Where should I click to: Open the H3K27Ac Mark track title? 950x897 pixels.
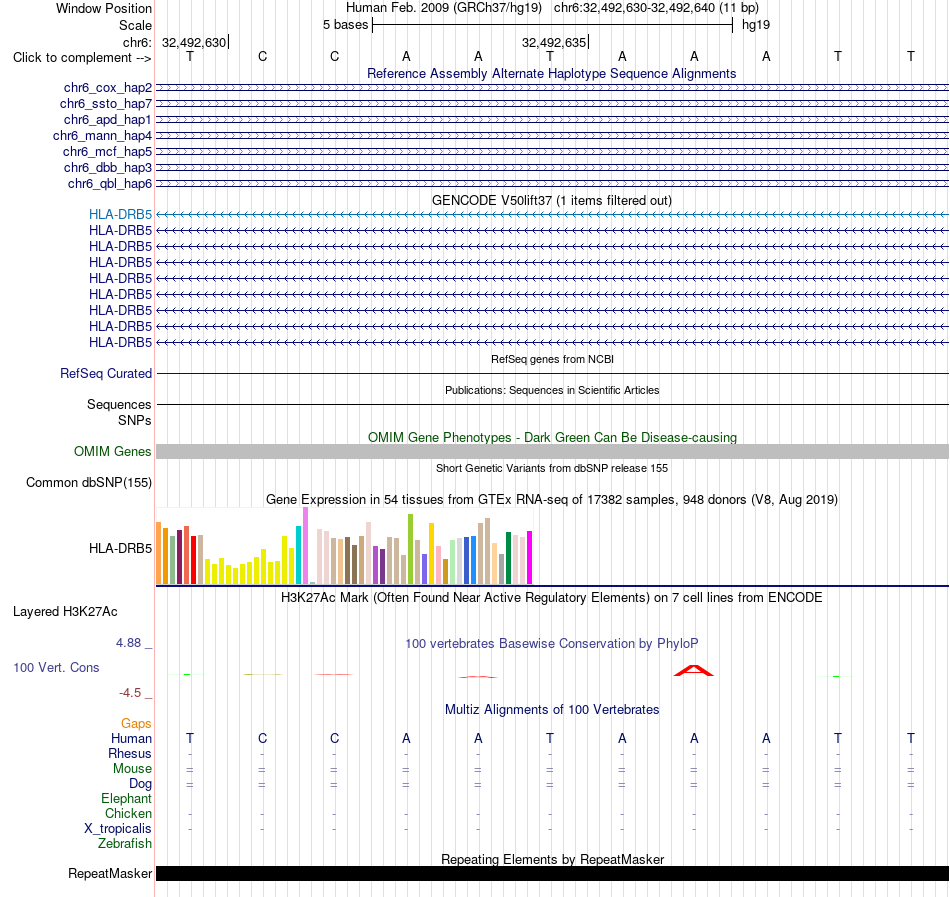coord(552,598)
